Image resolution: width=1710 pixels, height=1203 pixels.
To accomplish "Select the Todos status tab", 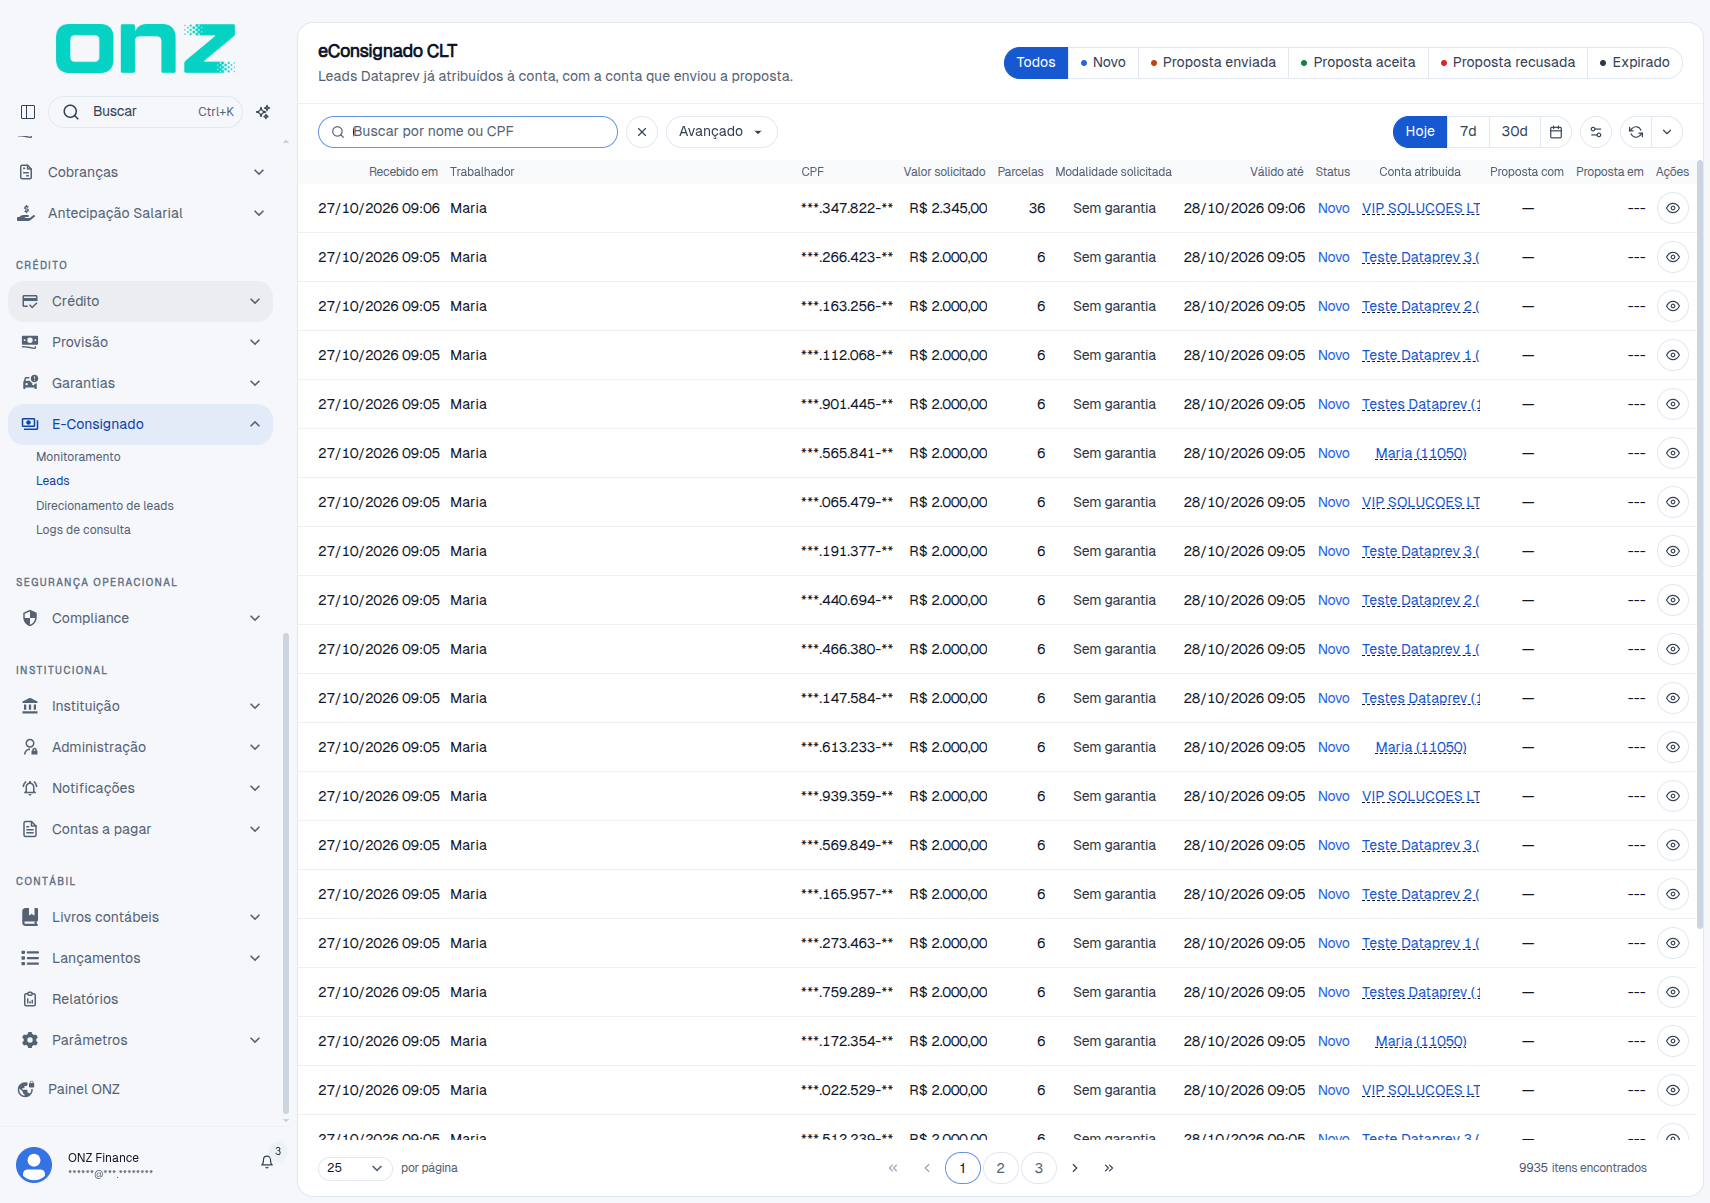I will (1036, 62).
